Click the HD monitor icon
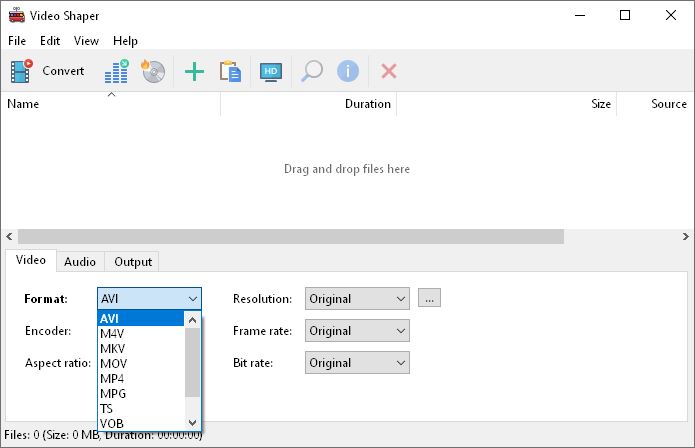This screenshot has height=448, width=695. (271, 72)
